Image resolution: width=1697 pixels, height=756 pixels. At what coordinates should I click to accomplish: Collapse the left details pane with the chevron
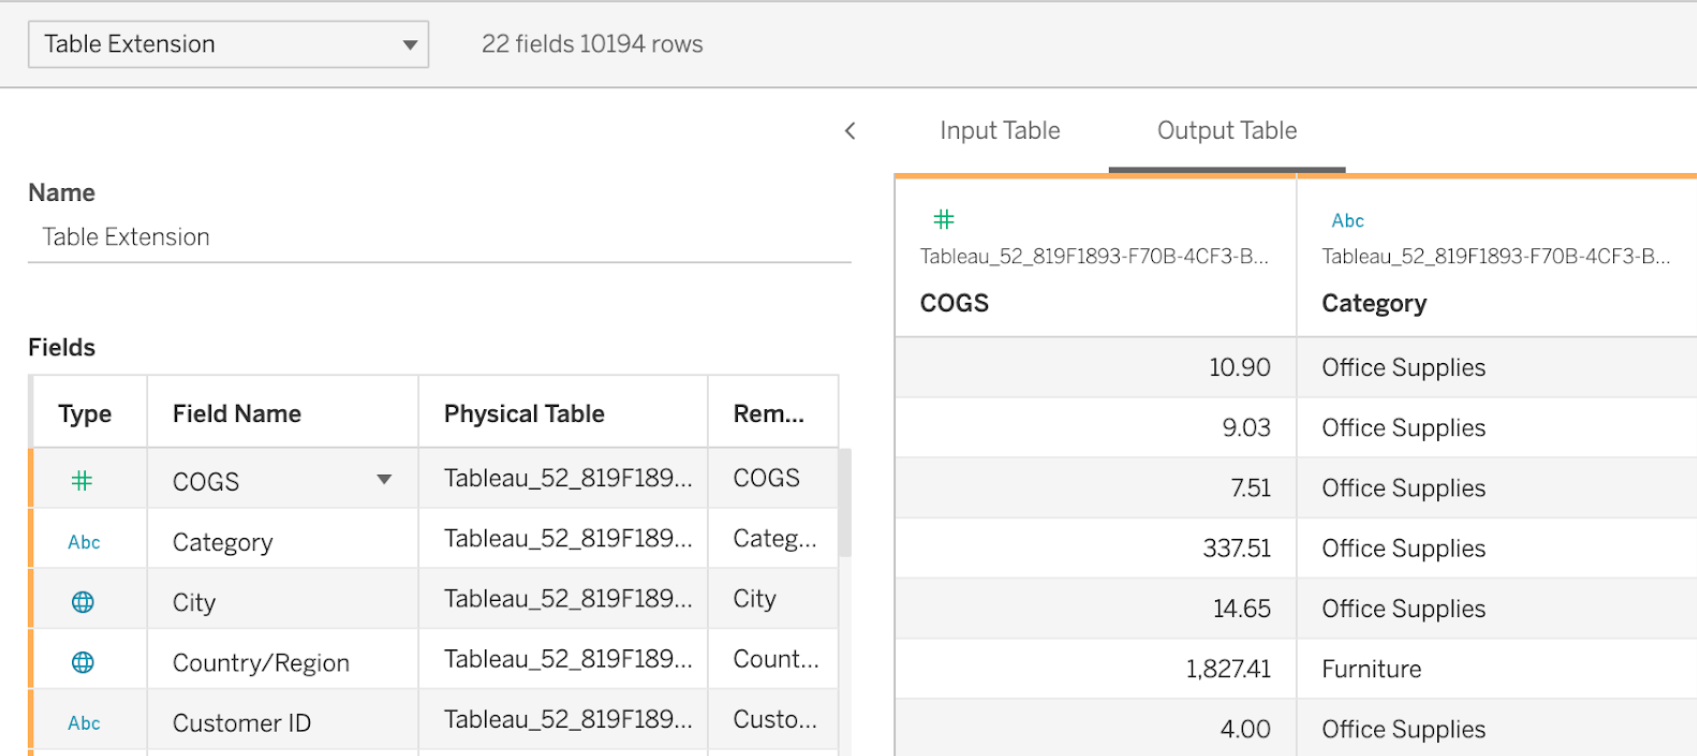[850, 131]
